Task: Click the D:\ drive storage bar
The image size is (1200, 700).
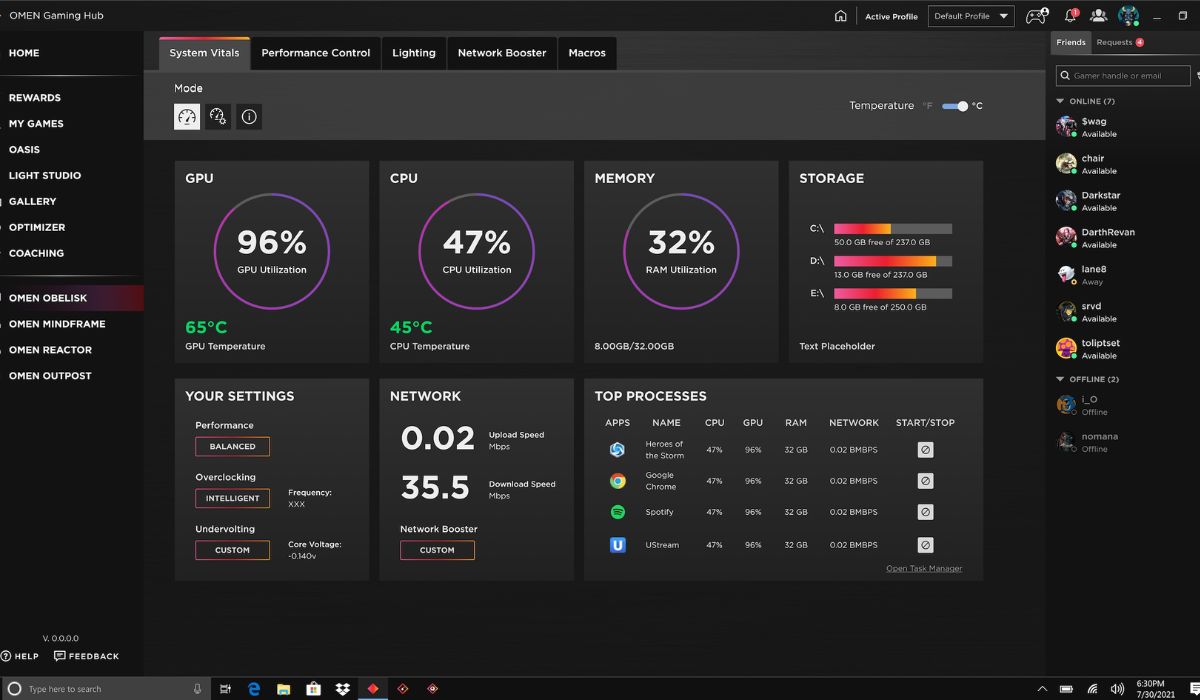Action: click(893, 261)
